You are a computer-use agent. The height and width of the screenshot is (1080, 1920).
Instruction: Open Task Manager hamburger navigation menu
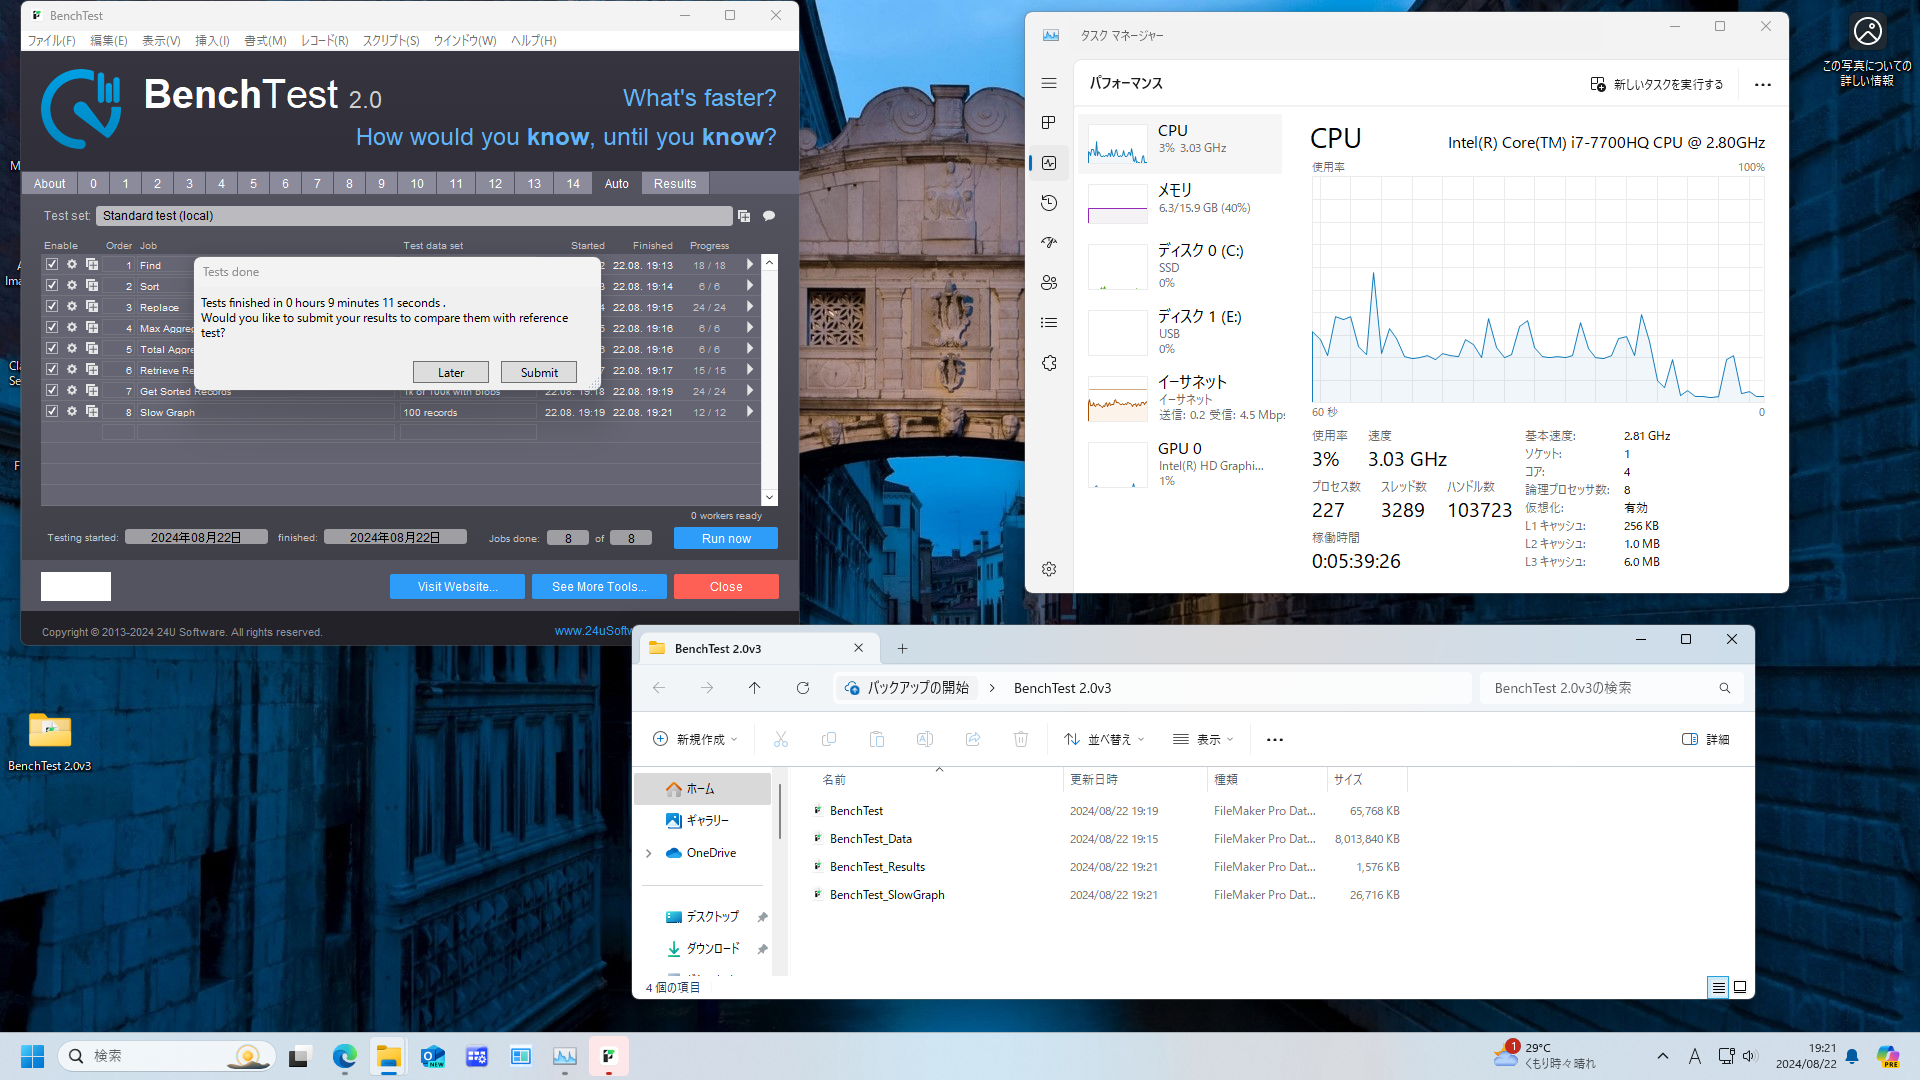(1049, 84)
